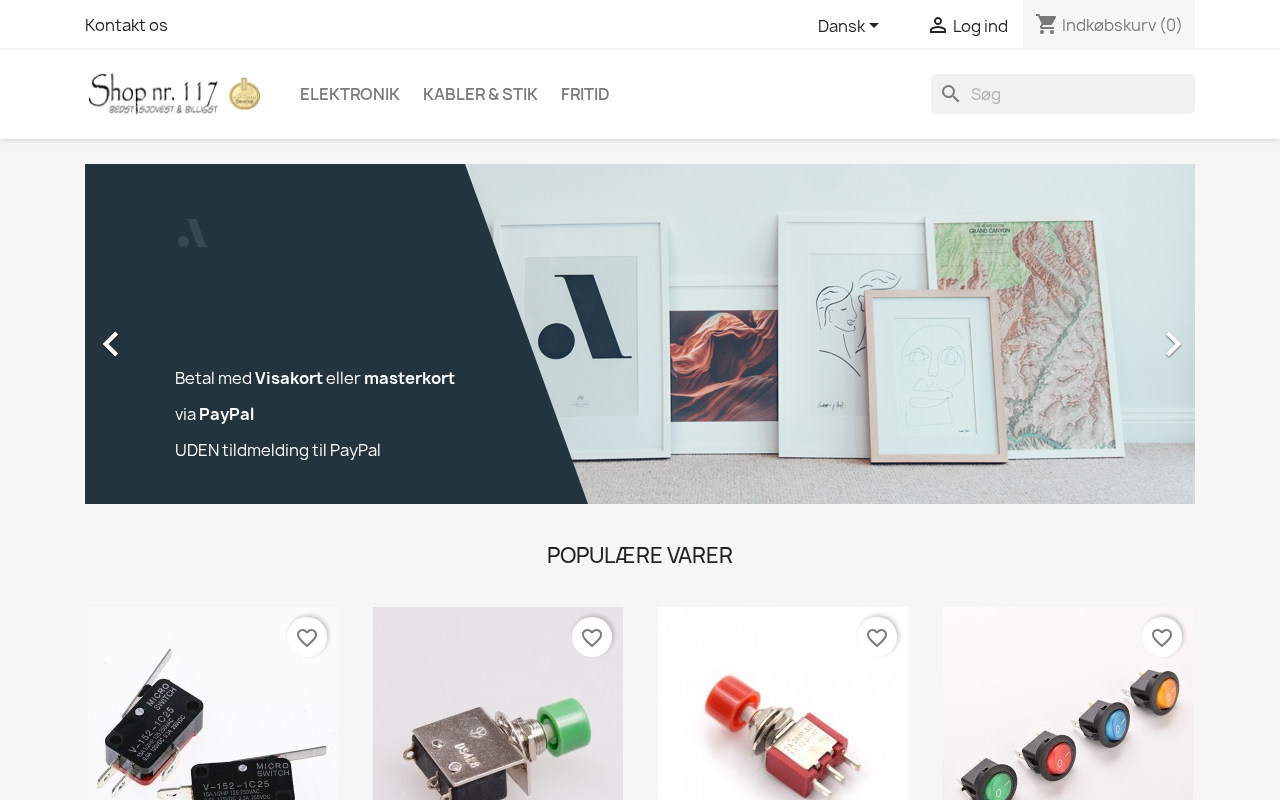Favorite the micro switch product
Screen dimensions: 1280x800
307,637
